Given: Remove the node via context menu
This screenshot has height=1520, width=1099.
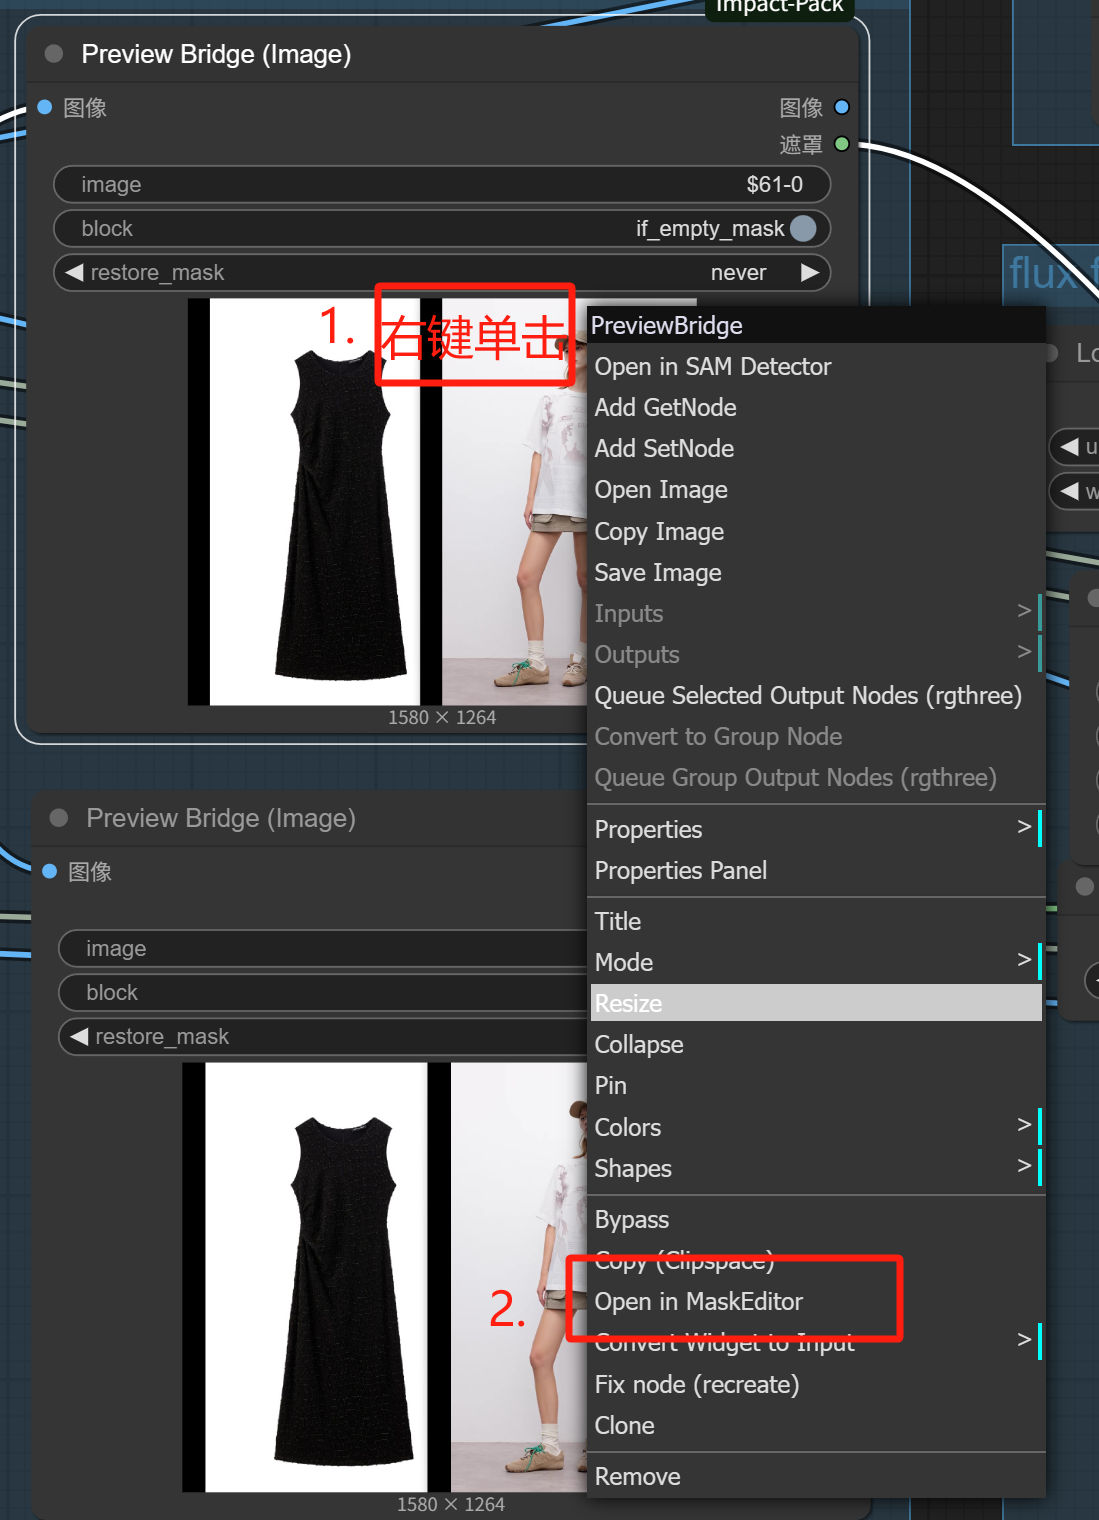Looking at the screenshot, I should click(638, 1476).
